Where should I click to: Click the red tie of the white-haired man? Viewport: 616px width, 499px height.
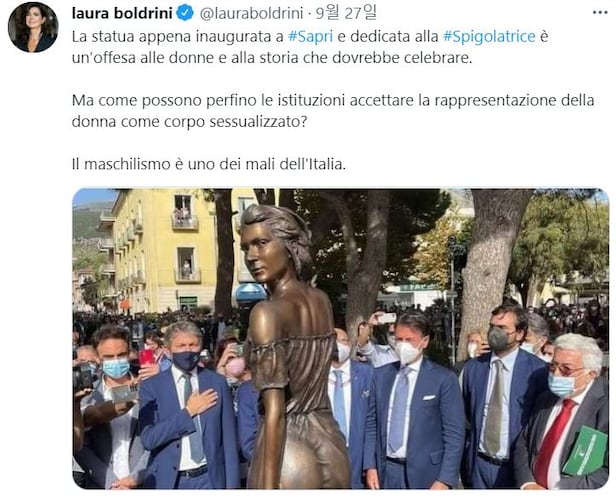(554, 442)
